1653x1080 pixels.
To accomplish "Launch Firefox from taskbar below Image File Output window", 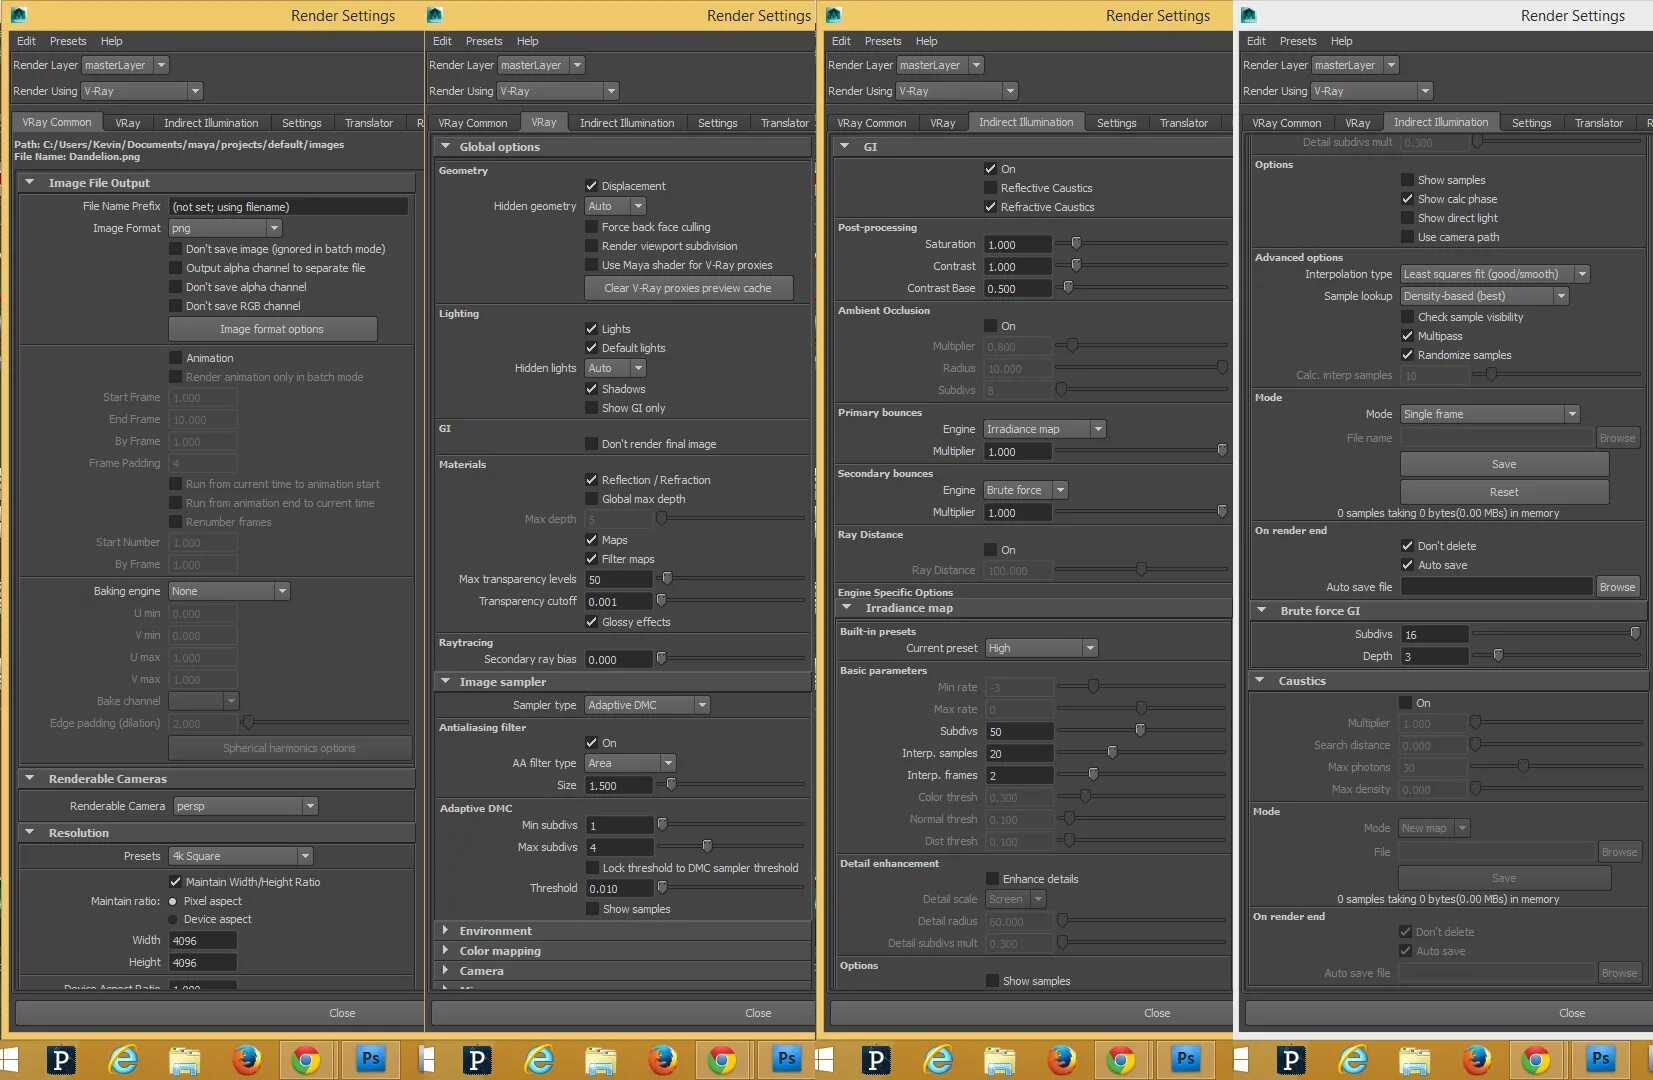I will pyautogui.click(x=246, y=1059).
